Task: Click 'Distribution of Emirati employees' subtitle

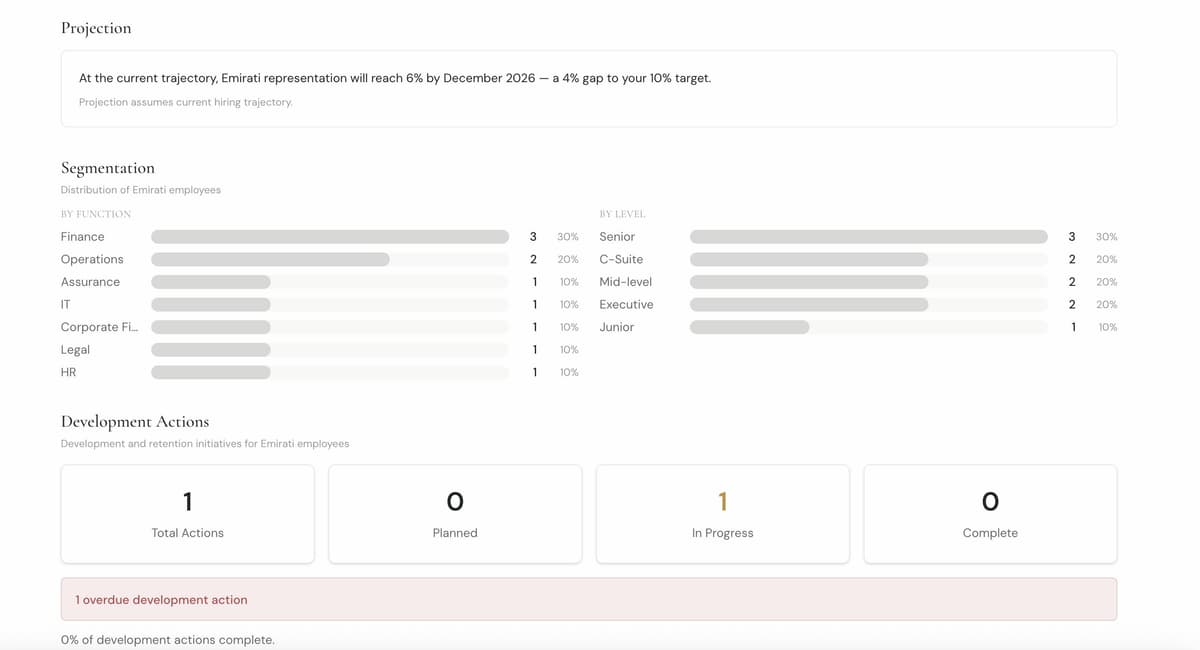Action: [141, 190]
